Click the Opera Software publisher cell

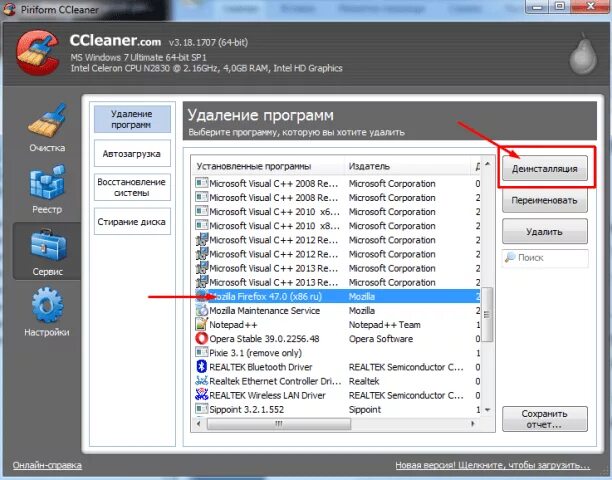point(381,338)
